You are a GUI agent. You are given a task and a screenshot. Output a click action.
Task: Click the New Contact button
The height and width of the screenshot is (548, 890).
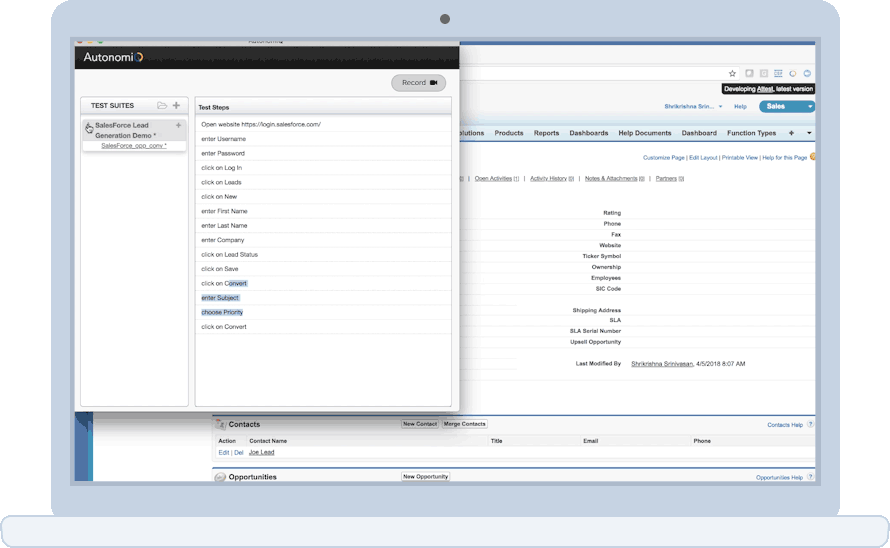tap(420, 424)
